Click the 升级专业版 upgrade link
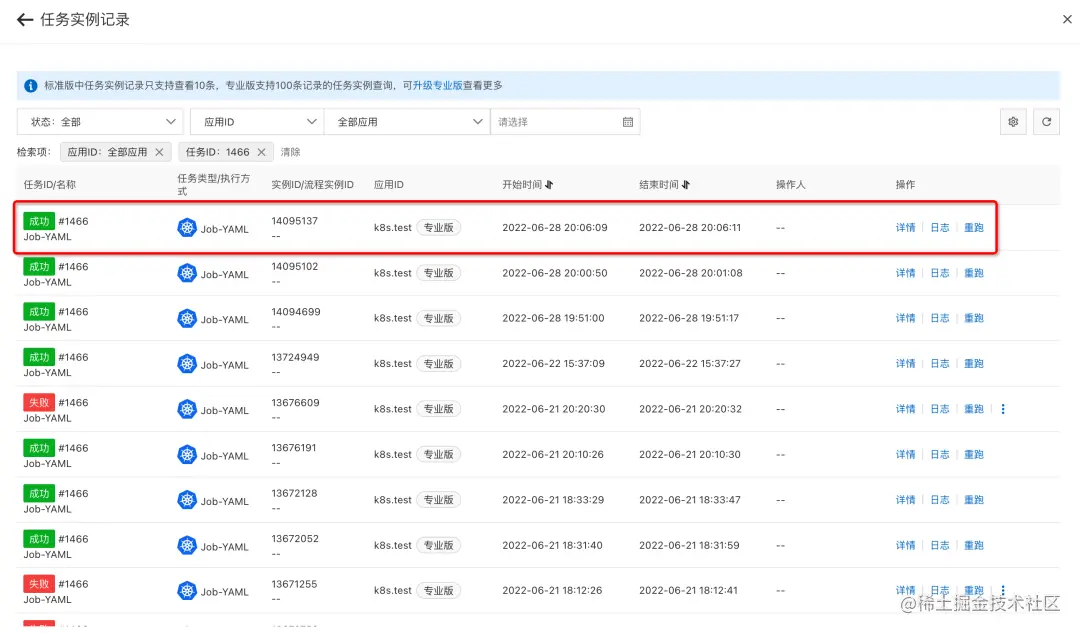 [437, 85]
